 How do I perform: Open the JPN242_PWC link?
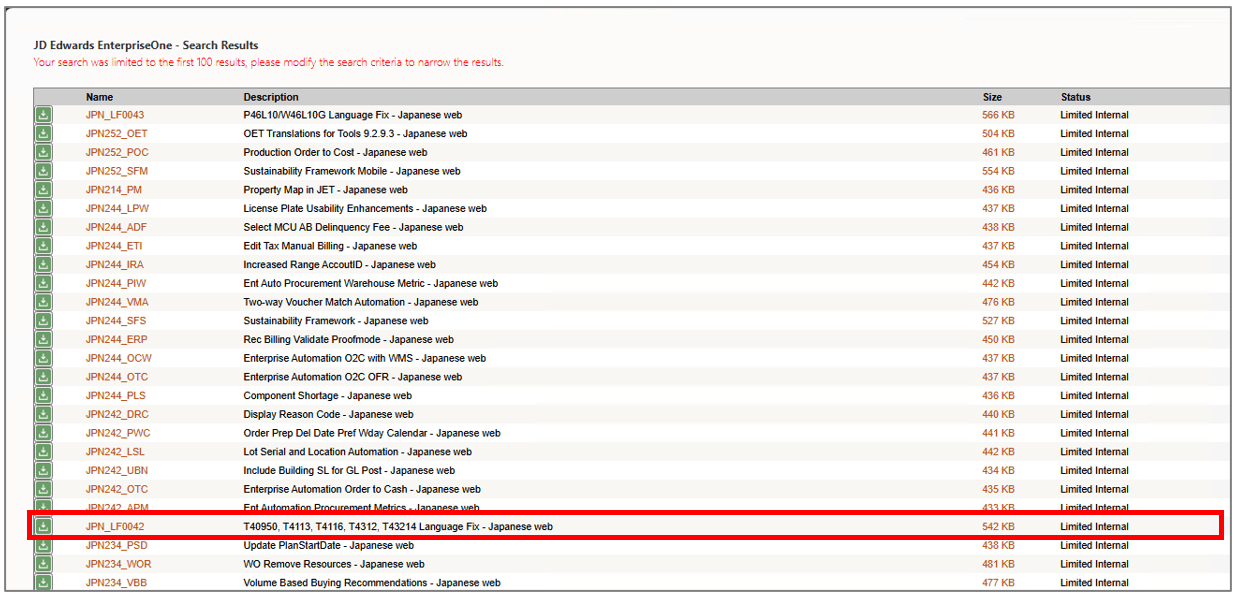(x=118, y=433)
